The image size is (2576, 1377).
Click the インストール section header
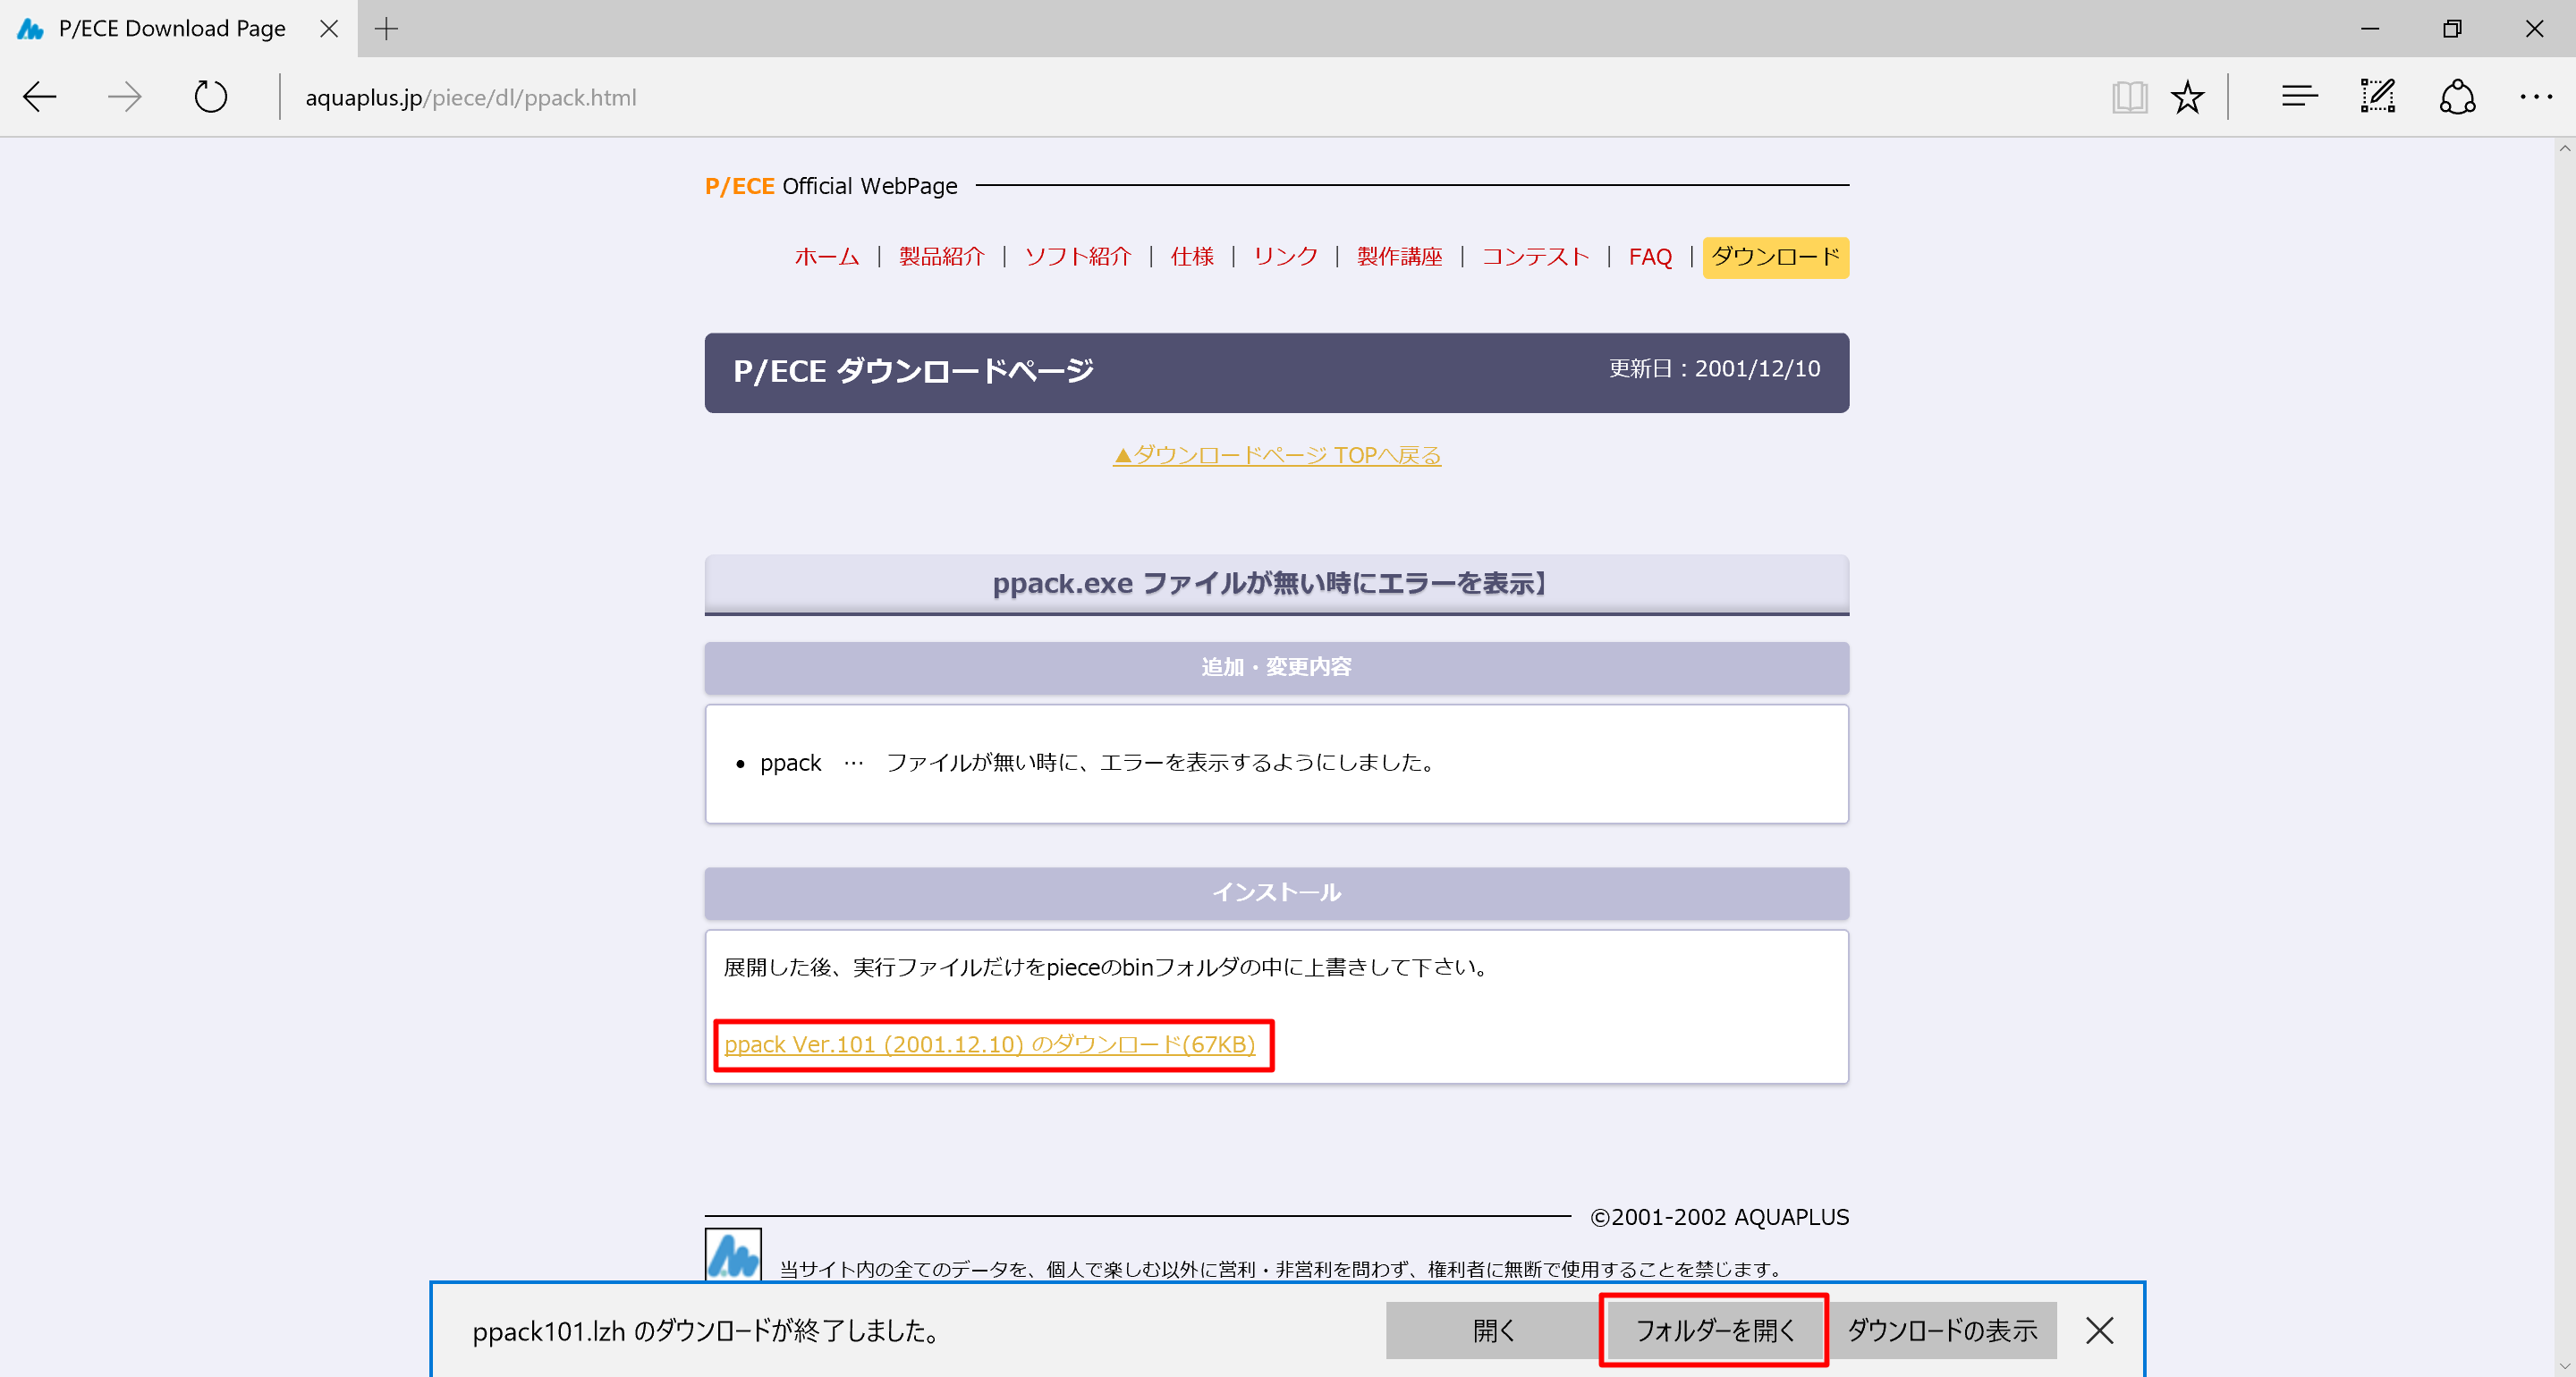[1277, 892]
